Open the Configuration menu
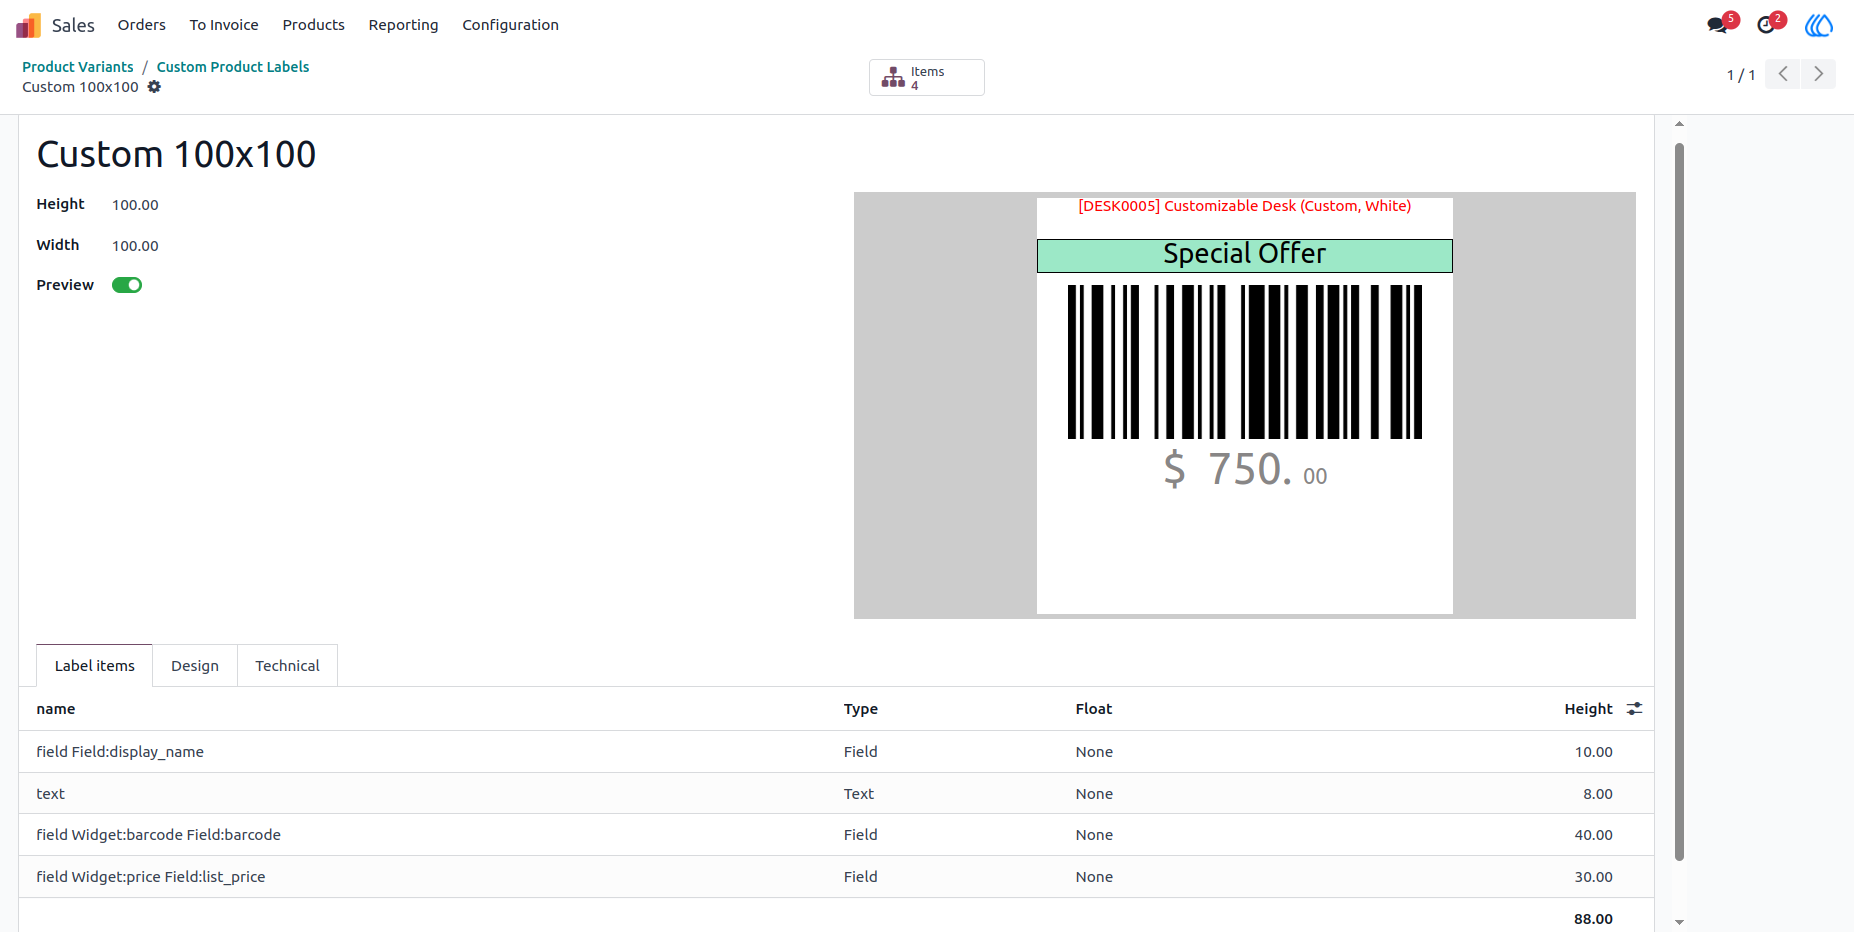Screen dimensions: 1854x932 [510, 25]
